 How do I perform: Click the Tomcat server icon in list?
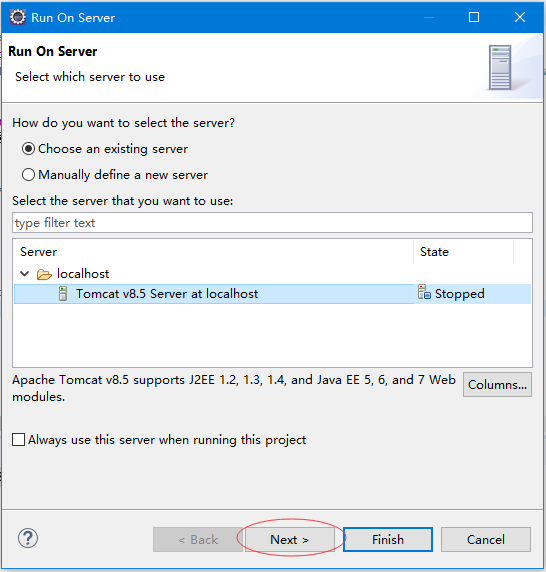point(63,294)
